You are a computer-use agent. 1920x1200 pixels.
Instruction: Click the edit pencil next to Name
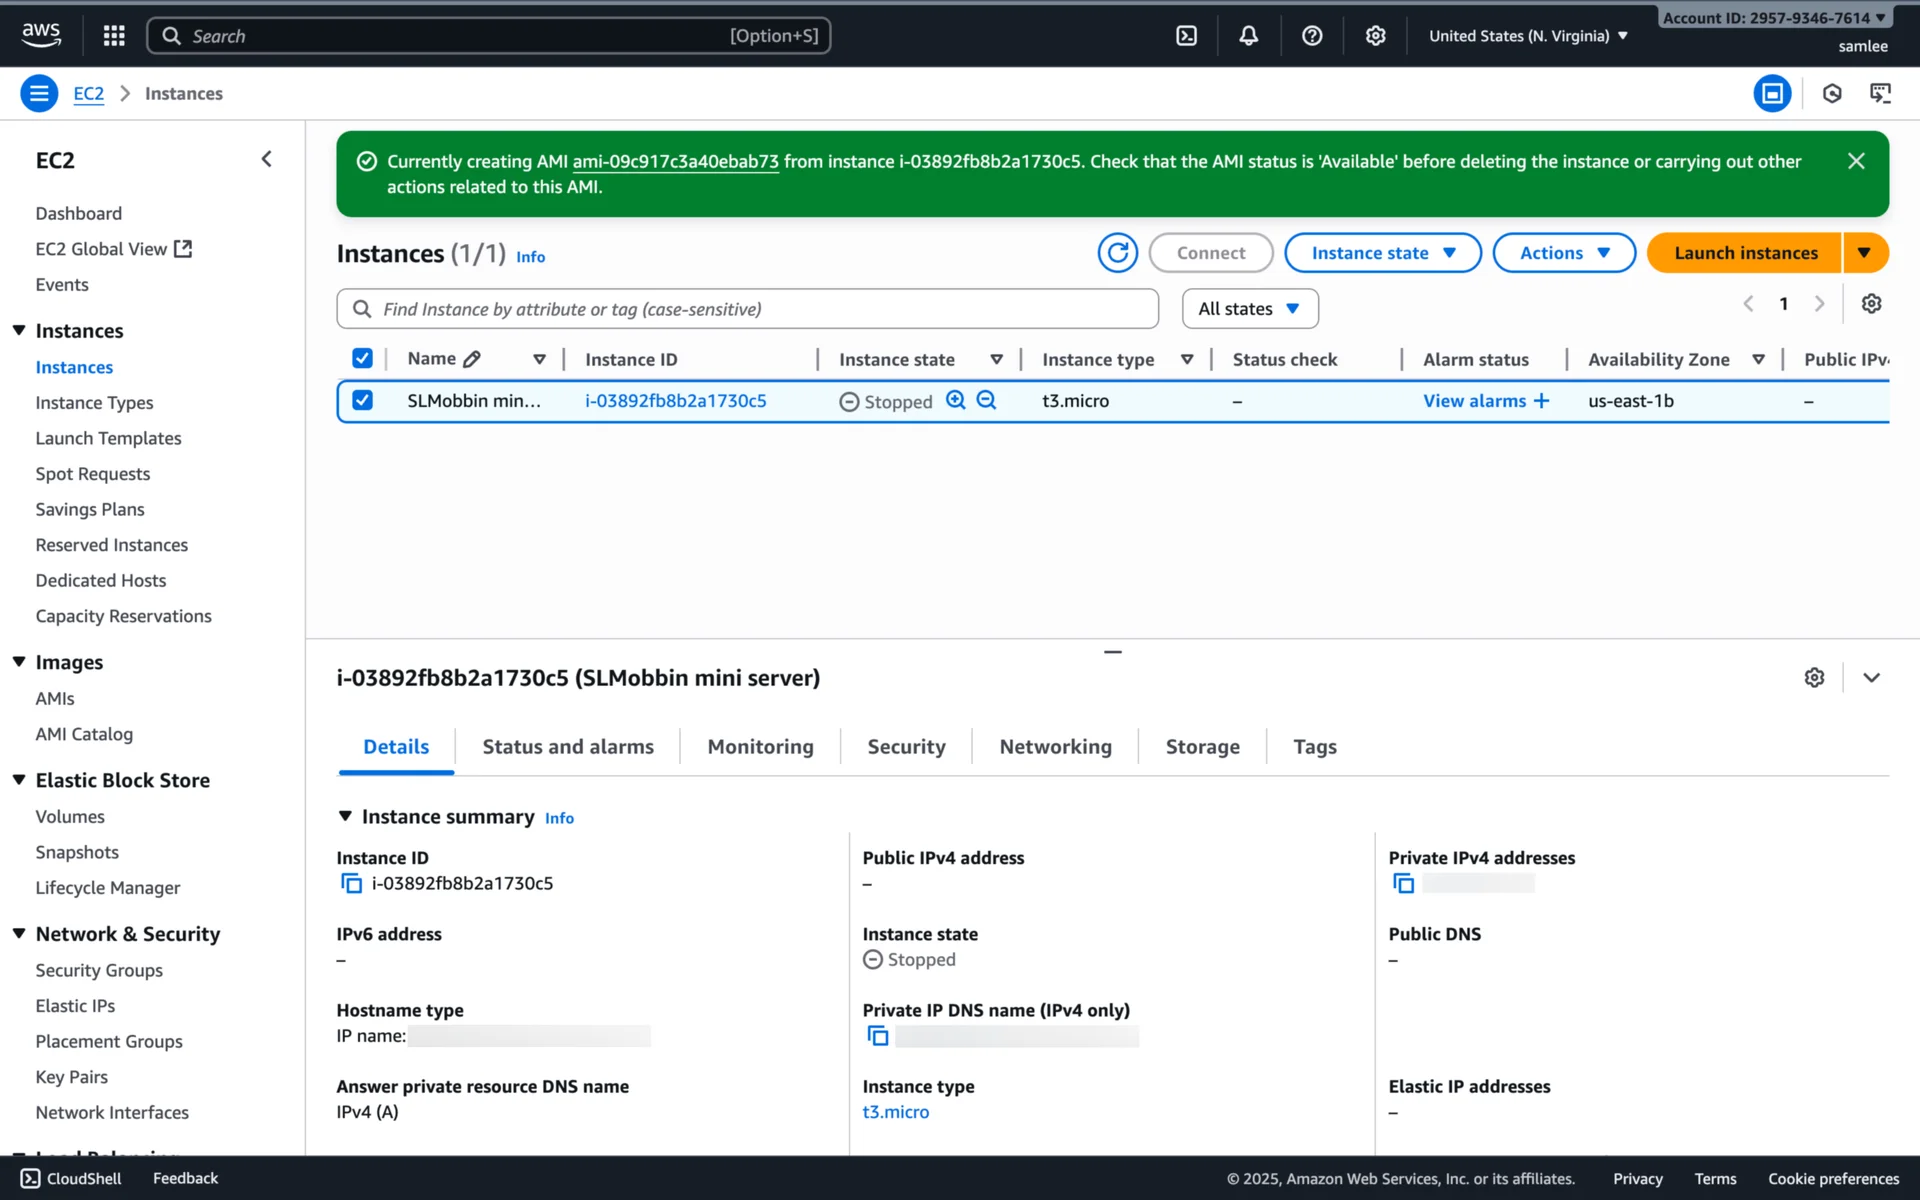click(472, 359)
